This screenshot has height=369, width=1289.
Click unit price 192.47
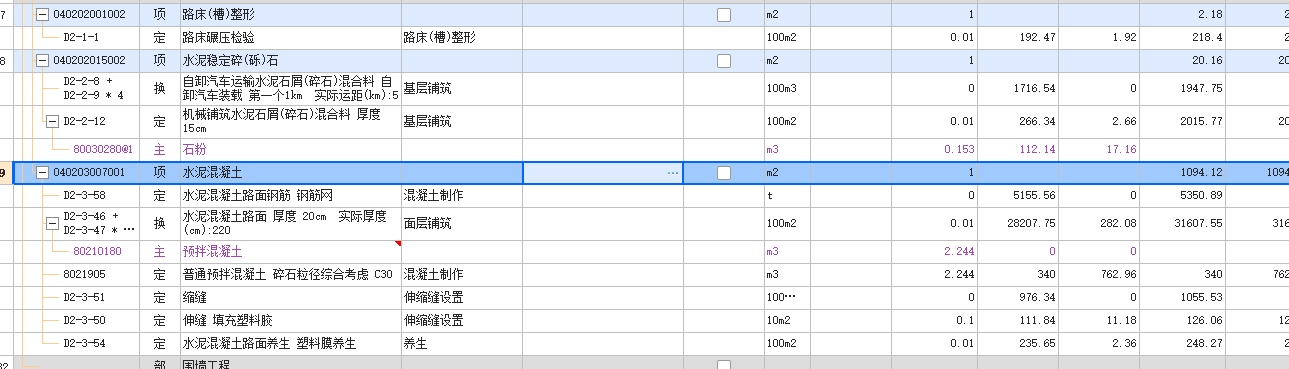click(1037, 37)
